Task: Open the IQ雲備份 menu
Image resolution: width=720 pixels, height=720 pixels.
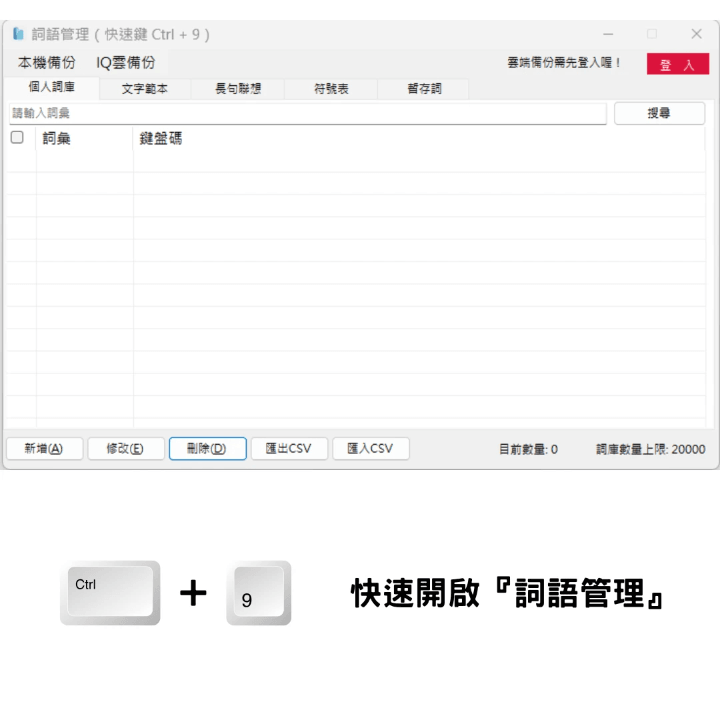Action: tap(125, 62)
